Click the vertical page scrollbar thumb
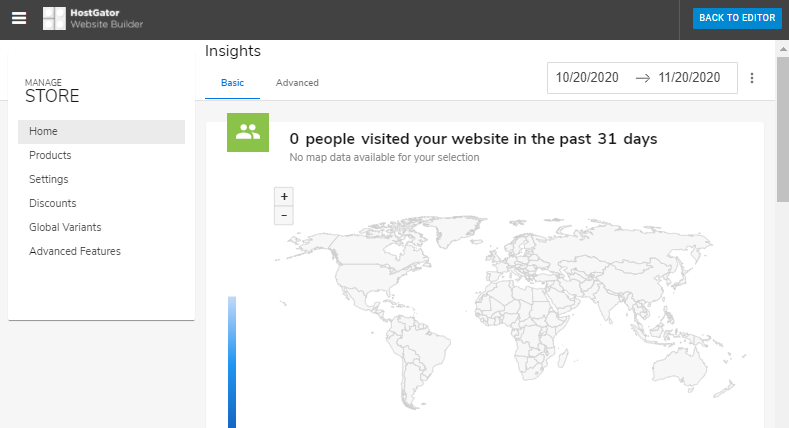Viewport: 789px width, 428px height. coord(783,129)
